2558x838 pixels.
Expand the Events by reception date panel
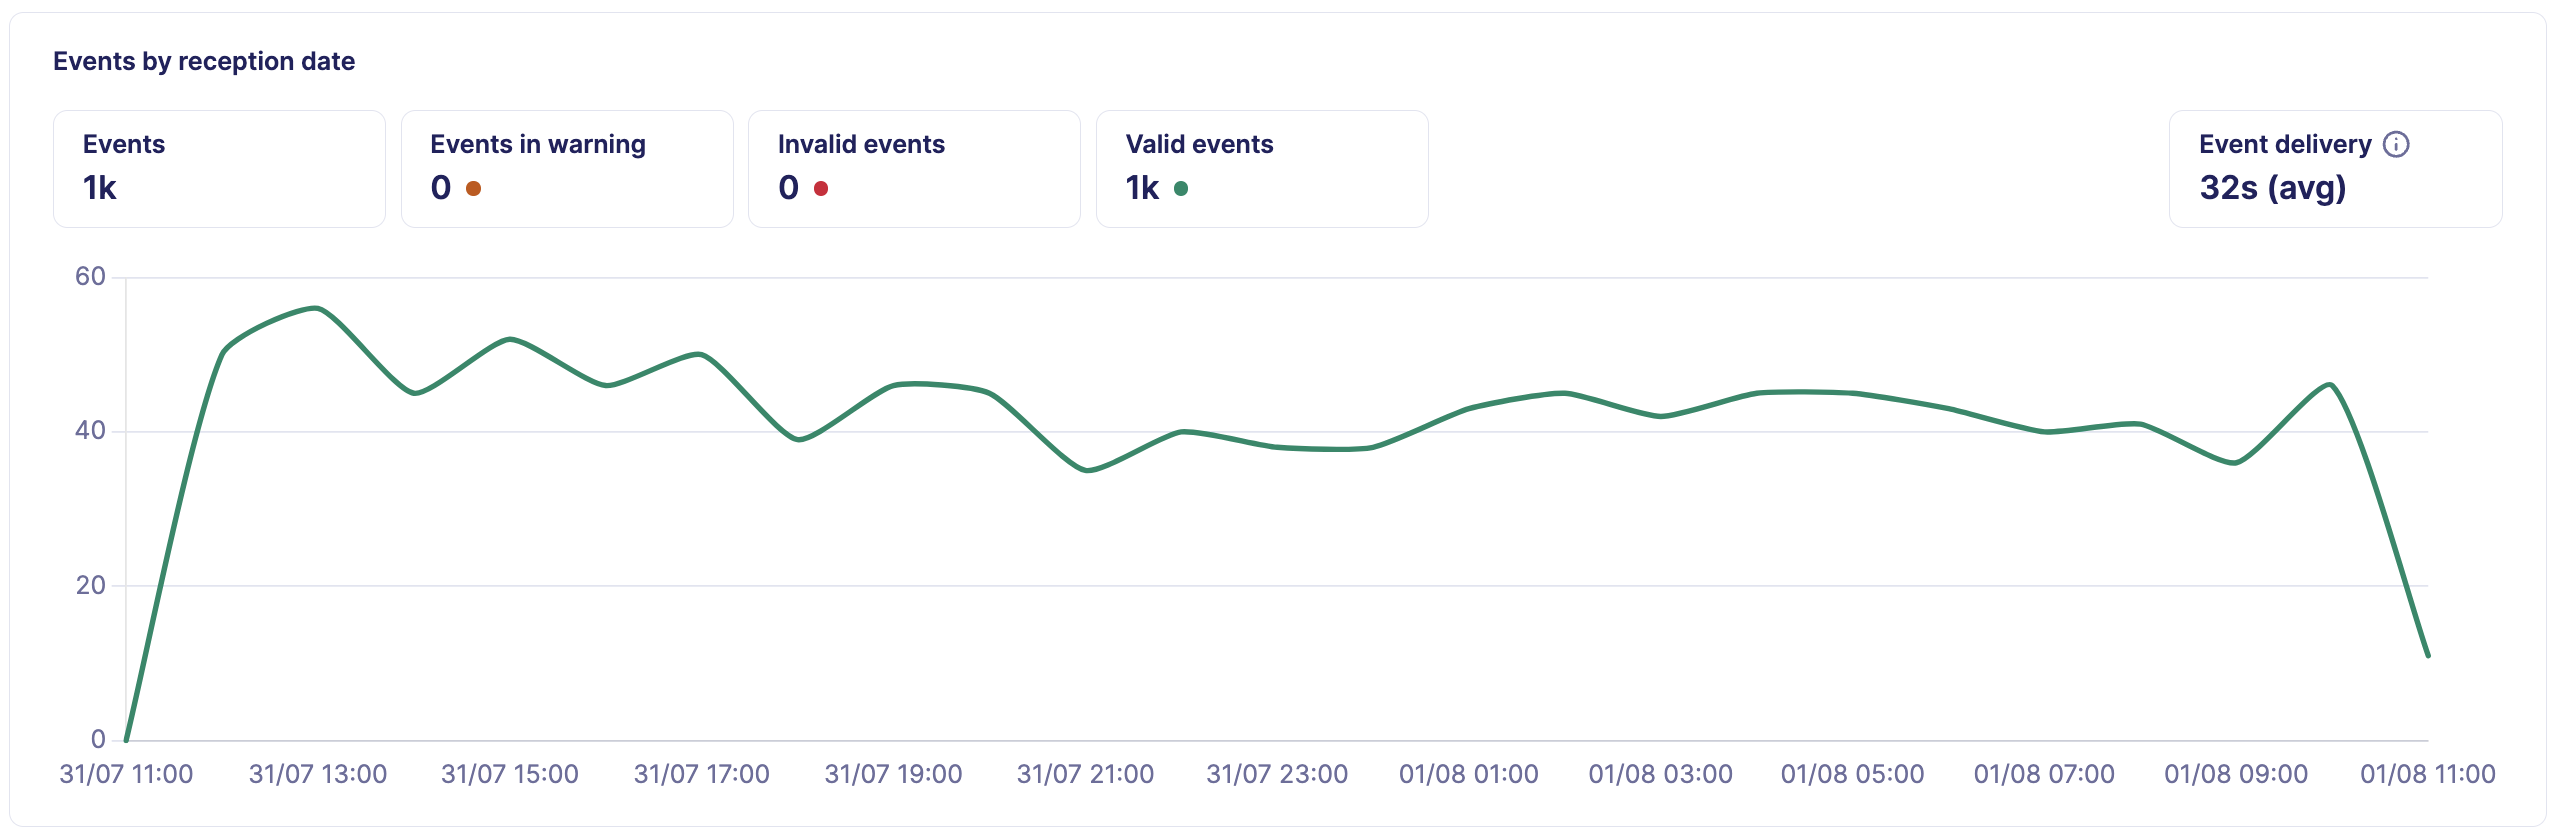click(x=204, y=60)
